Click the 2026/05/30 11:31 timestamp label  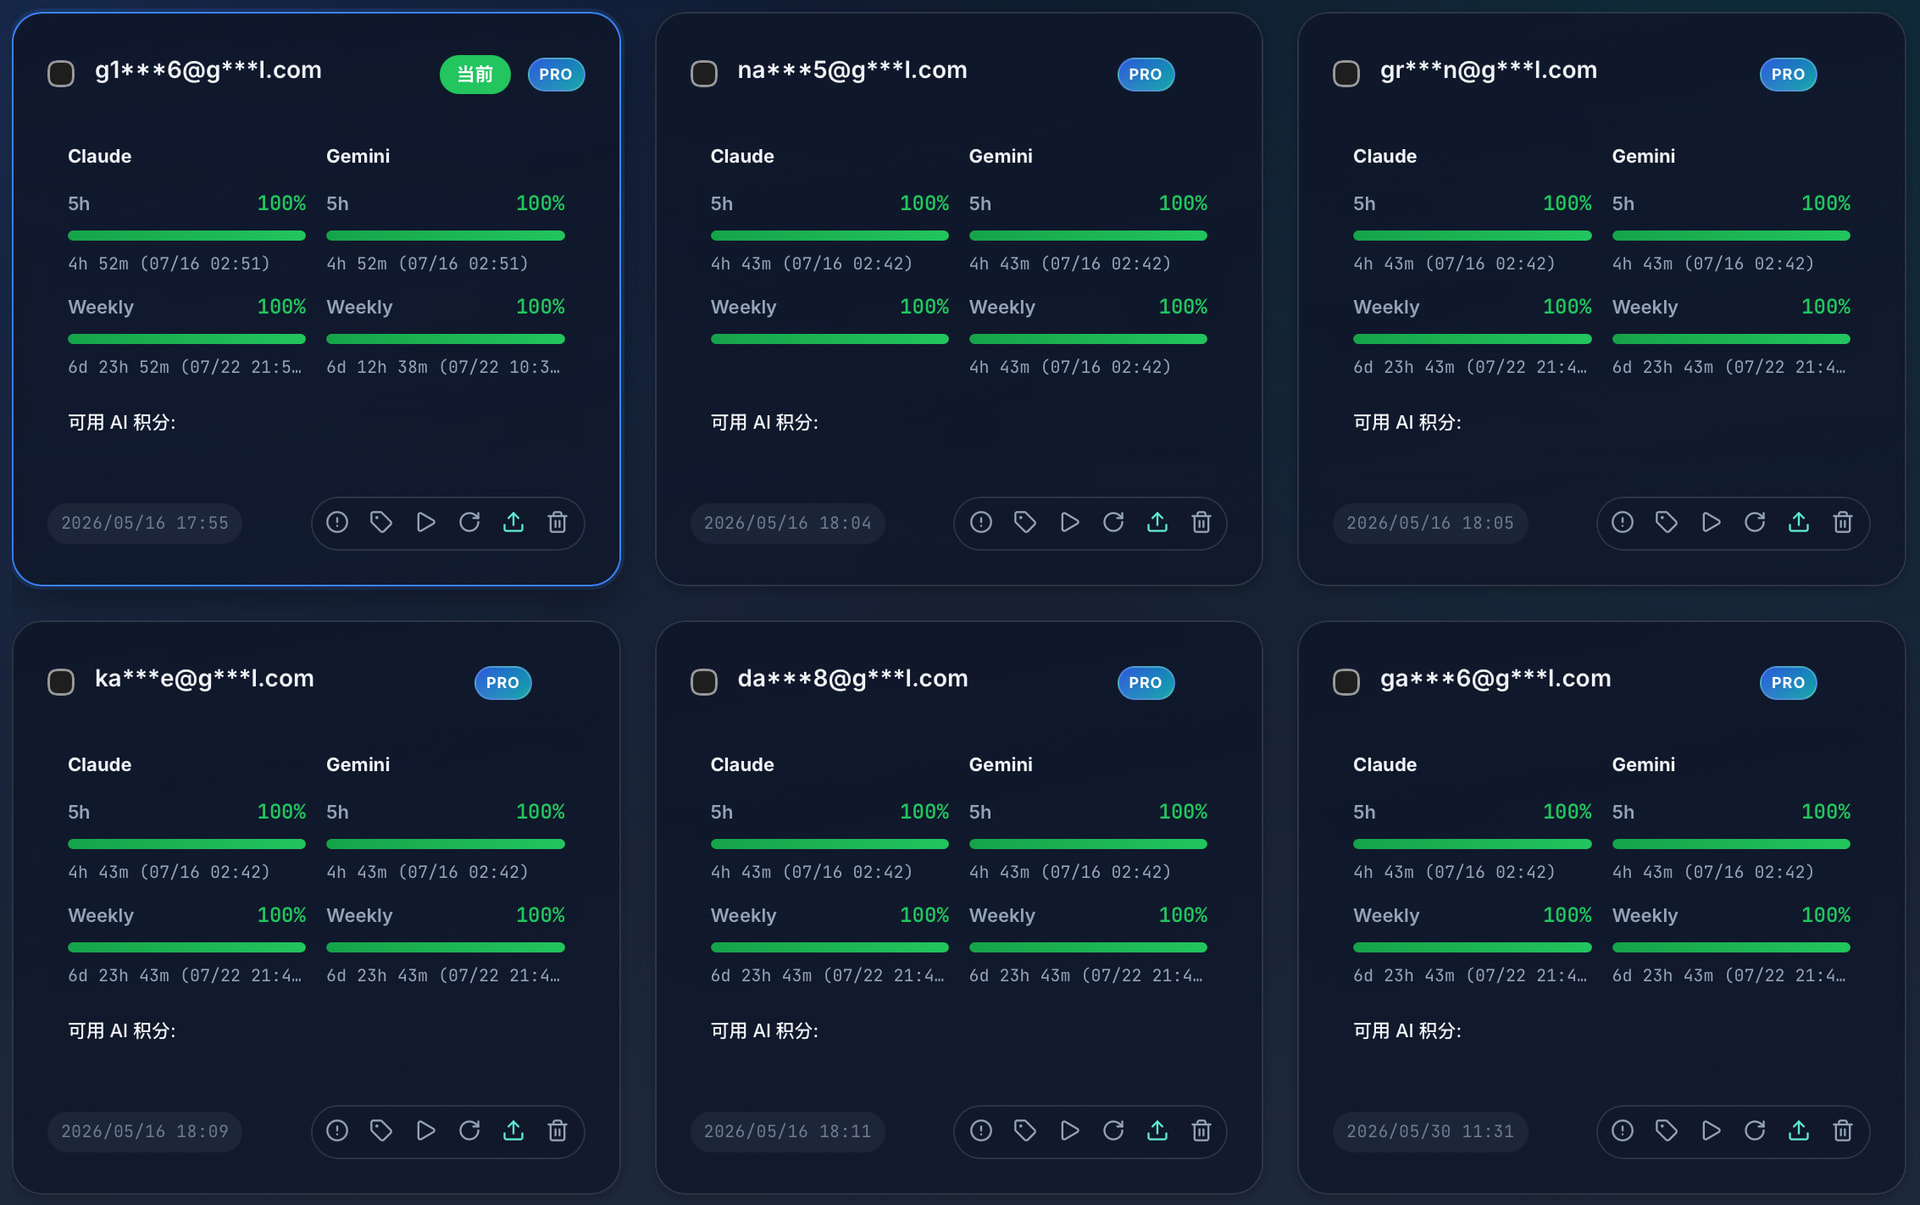point(1430,1131)
